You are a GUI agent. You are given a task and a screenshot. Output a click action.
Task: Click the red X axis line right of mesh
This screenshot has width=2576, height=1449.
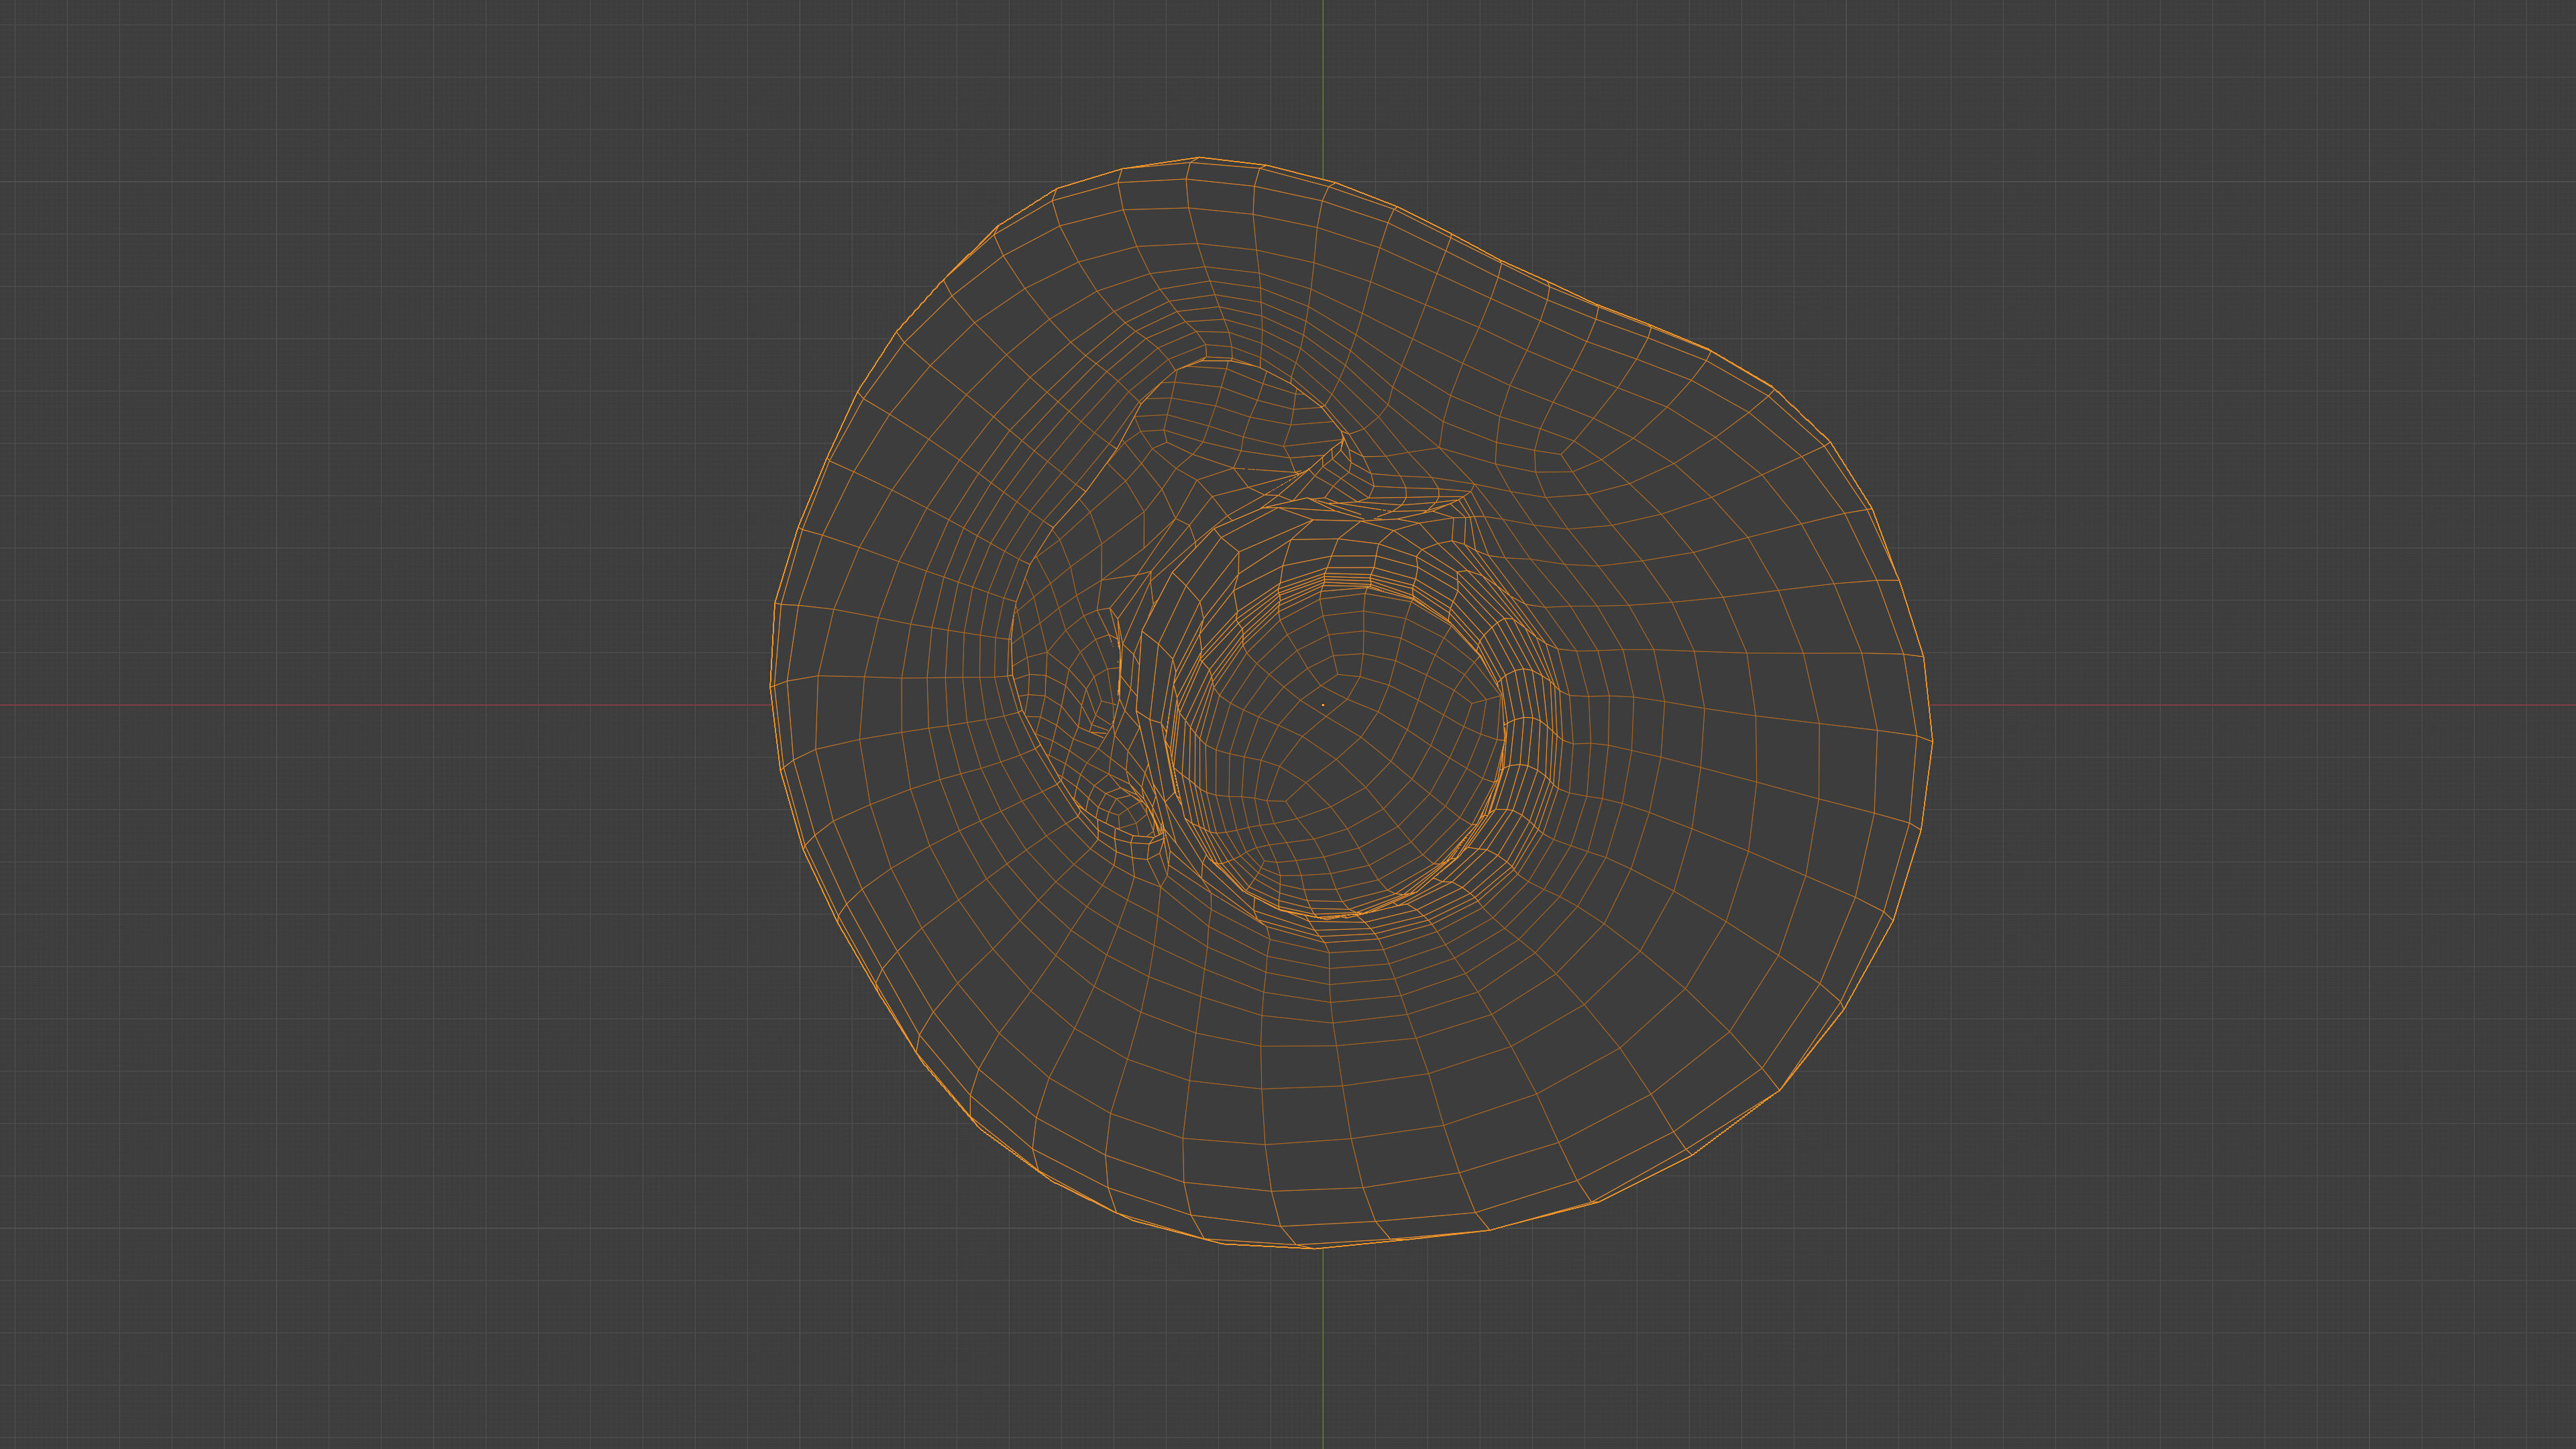(x=2250, y=705)
